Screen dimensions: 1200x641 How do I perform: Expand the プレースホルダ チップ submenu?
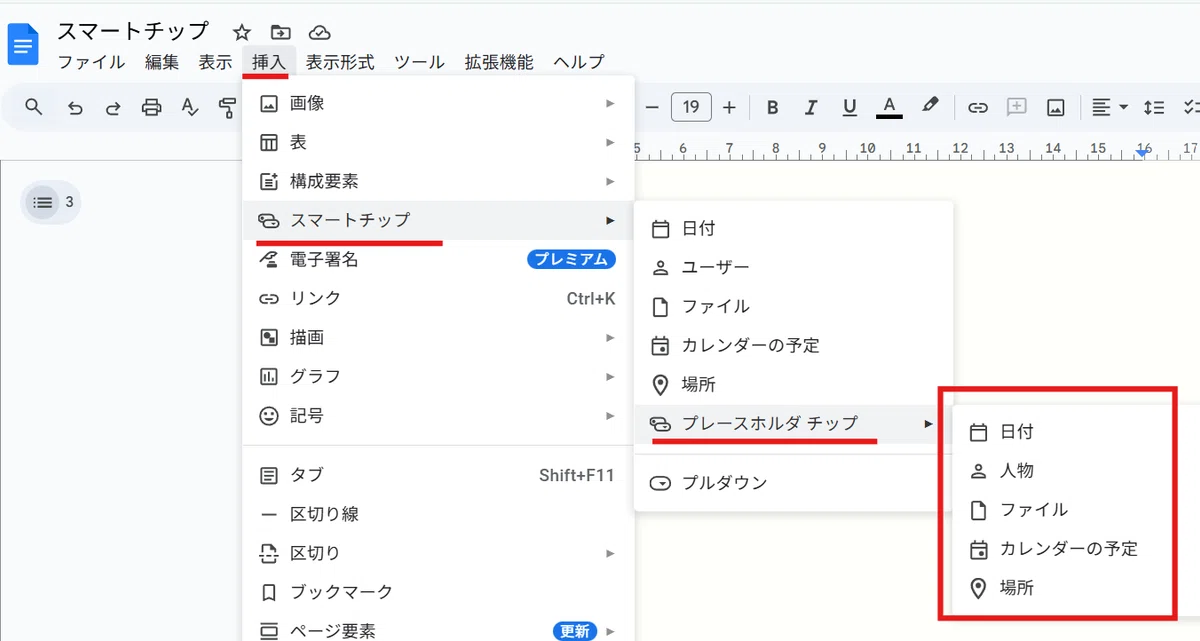794,424
